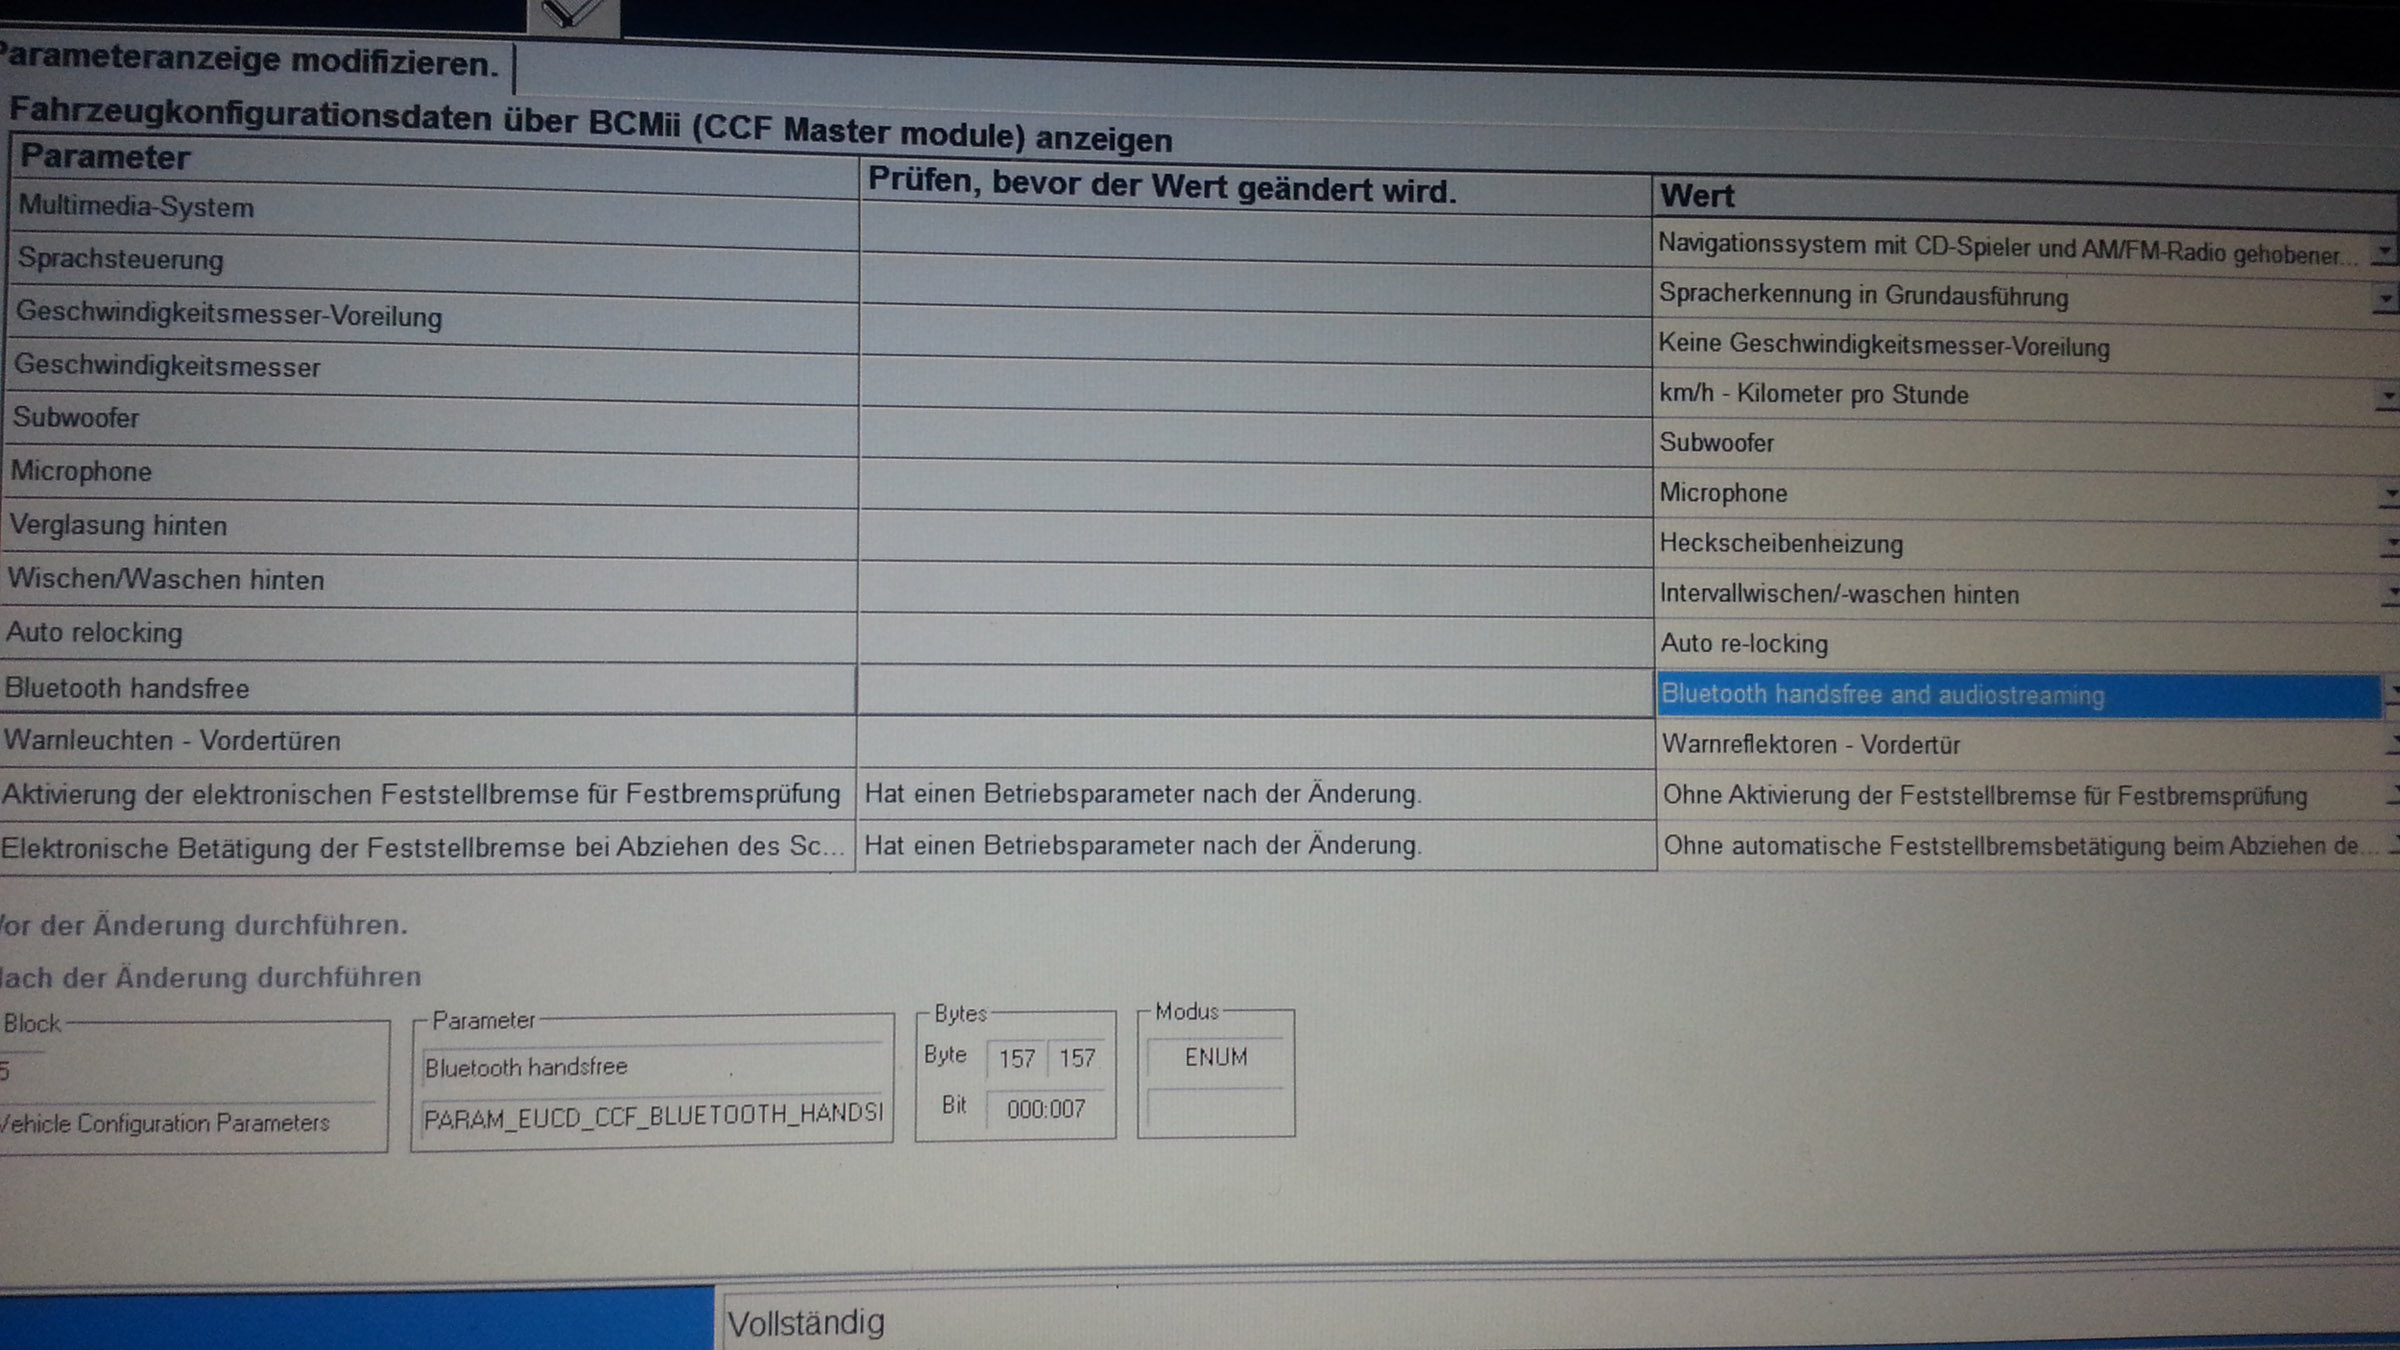Expand the Spracherkennung in Grundausführung dropdown
The image size is (2400, 1350).
(x=2387, y=298)
